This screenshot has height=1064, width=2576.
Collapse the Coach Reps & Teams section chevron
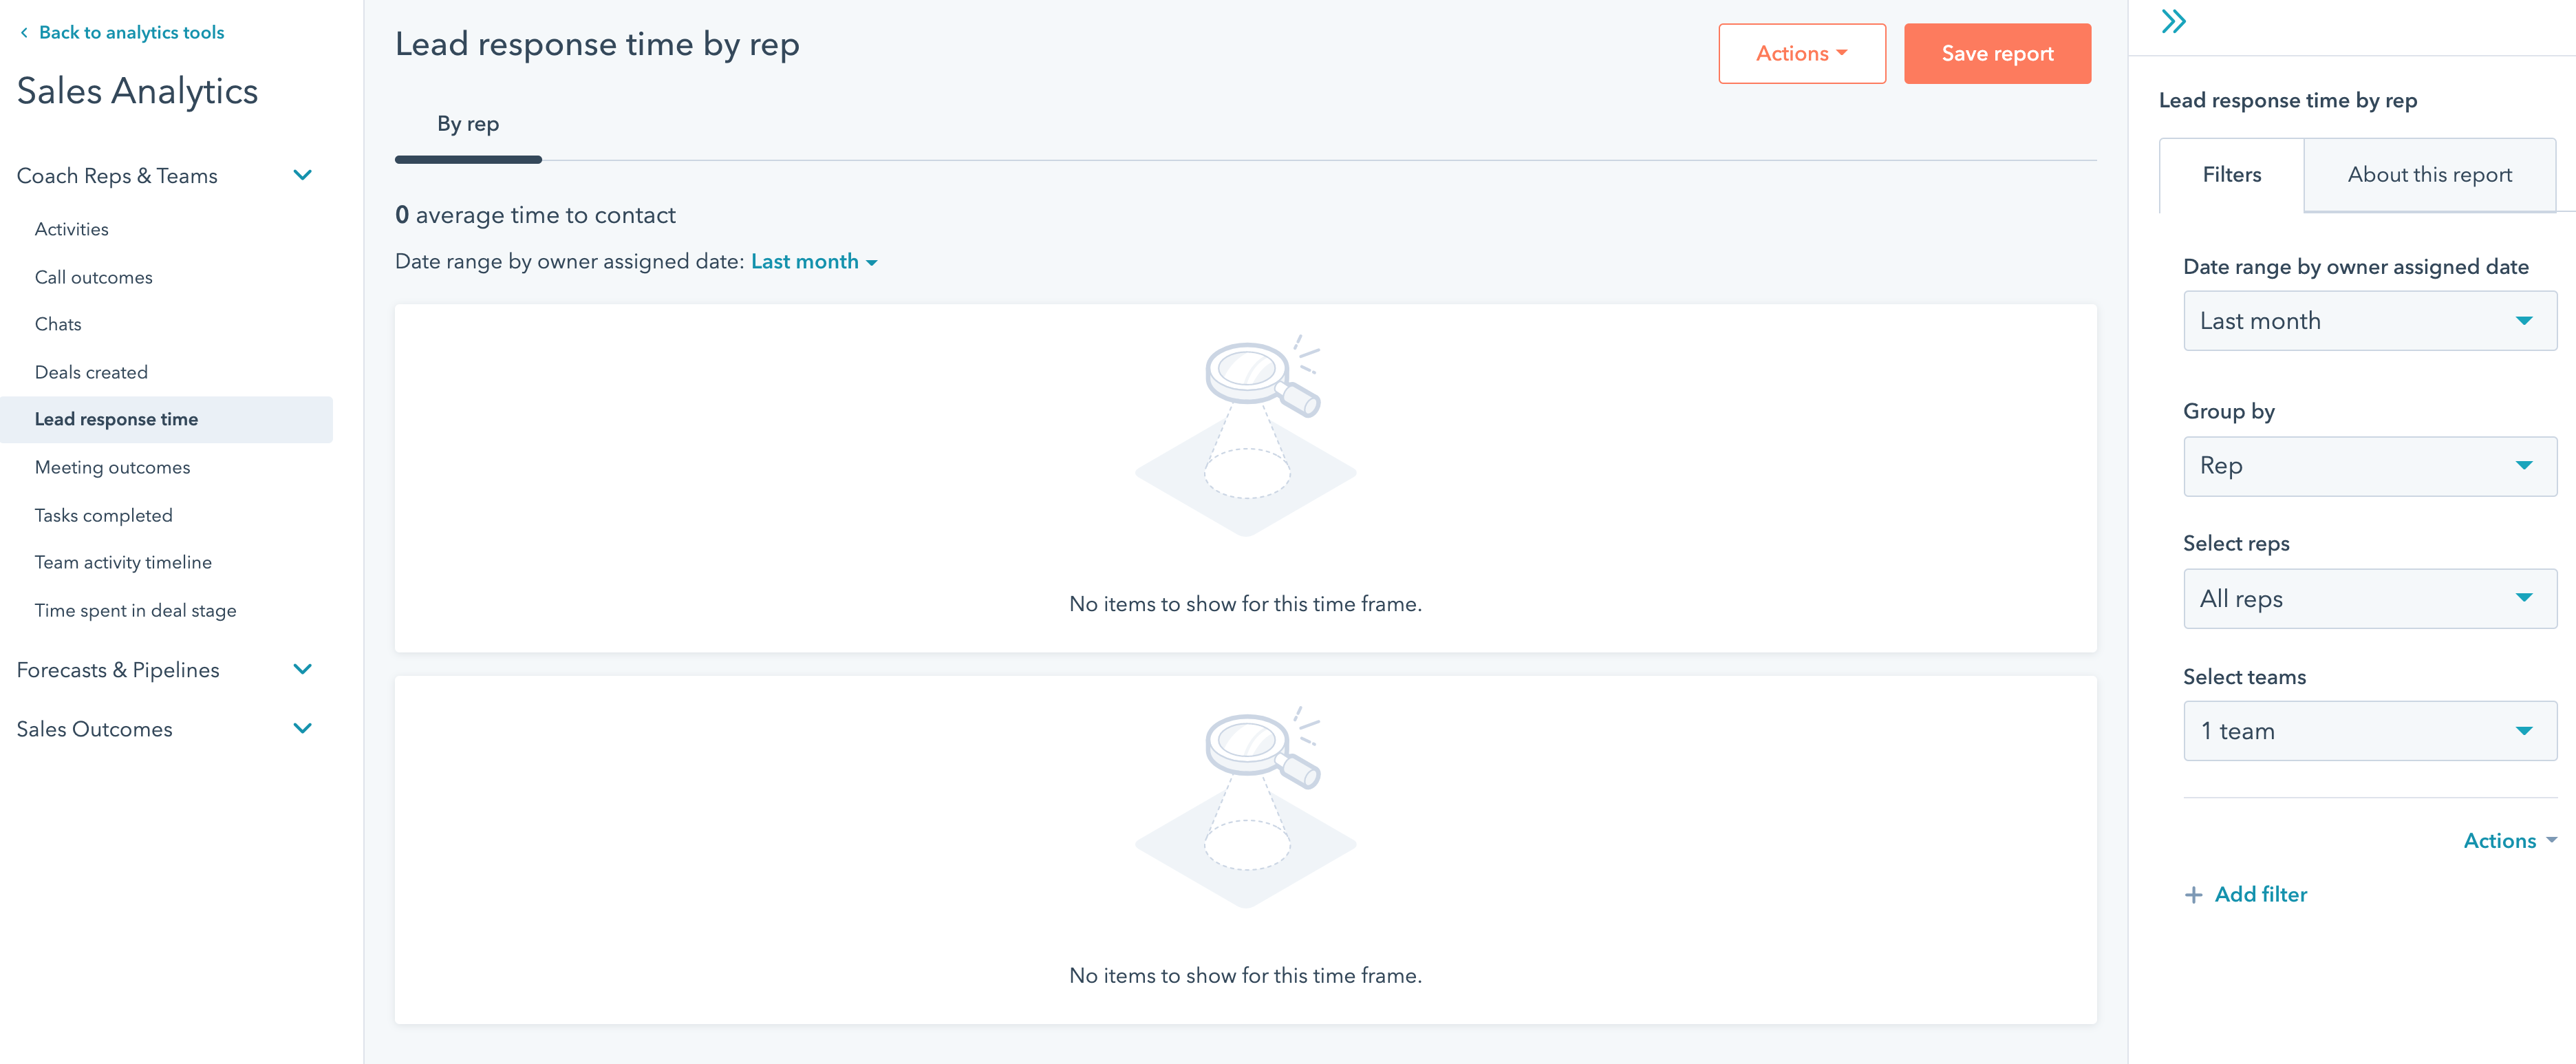pos(302,175)
